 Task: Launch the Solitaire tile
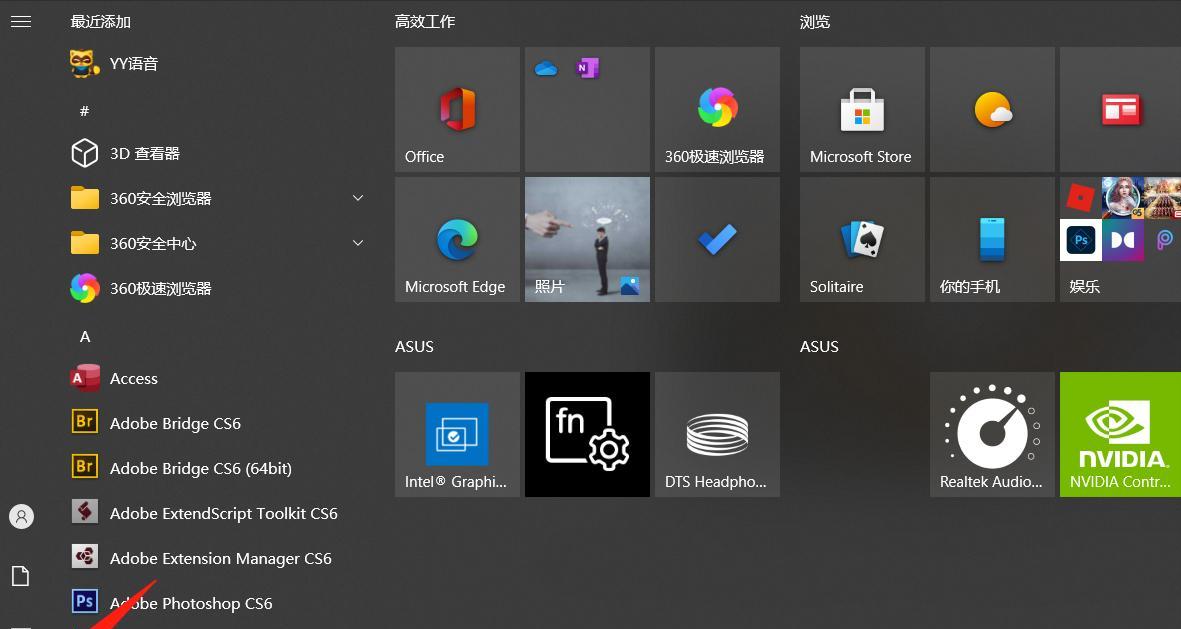pos(862,240)
